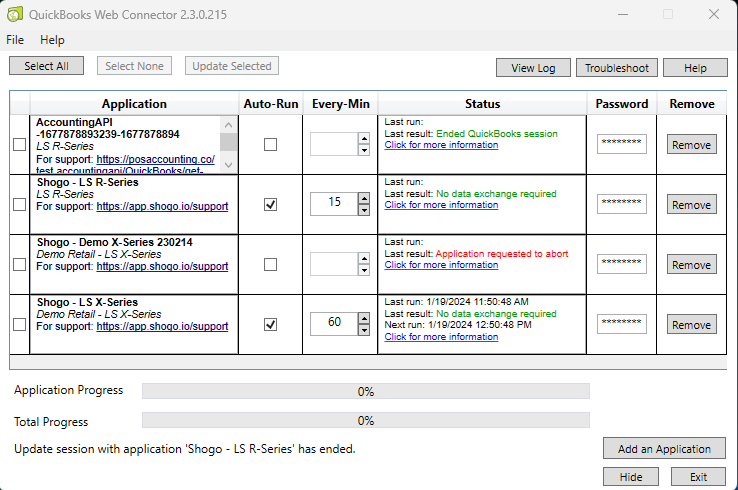Click the Shogo - LS X-Series password field
Viewport: 738px width, 490px height.
coord(622,324)
